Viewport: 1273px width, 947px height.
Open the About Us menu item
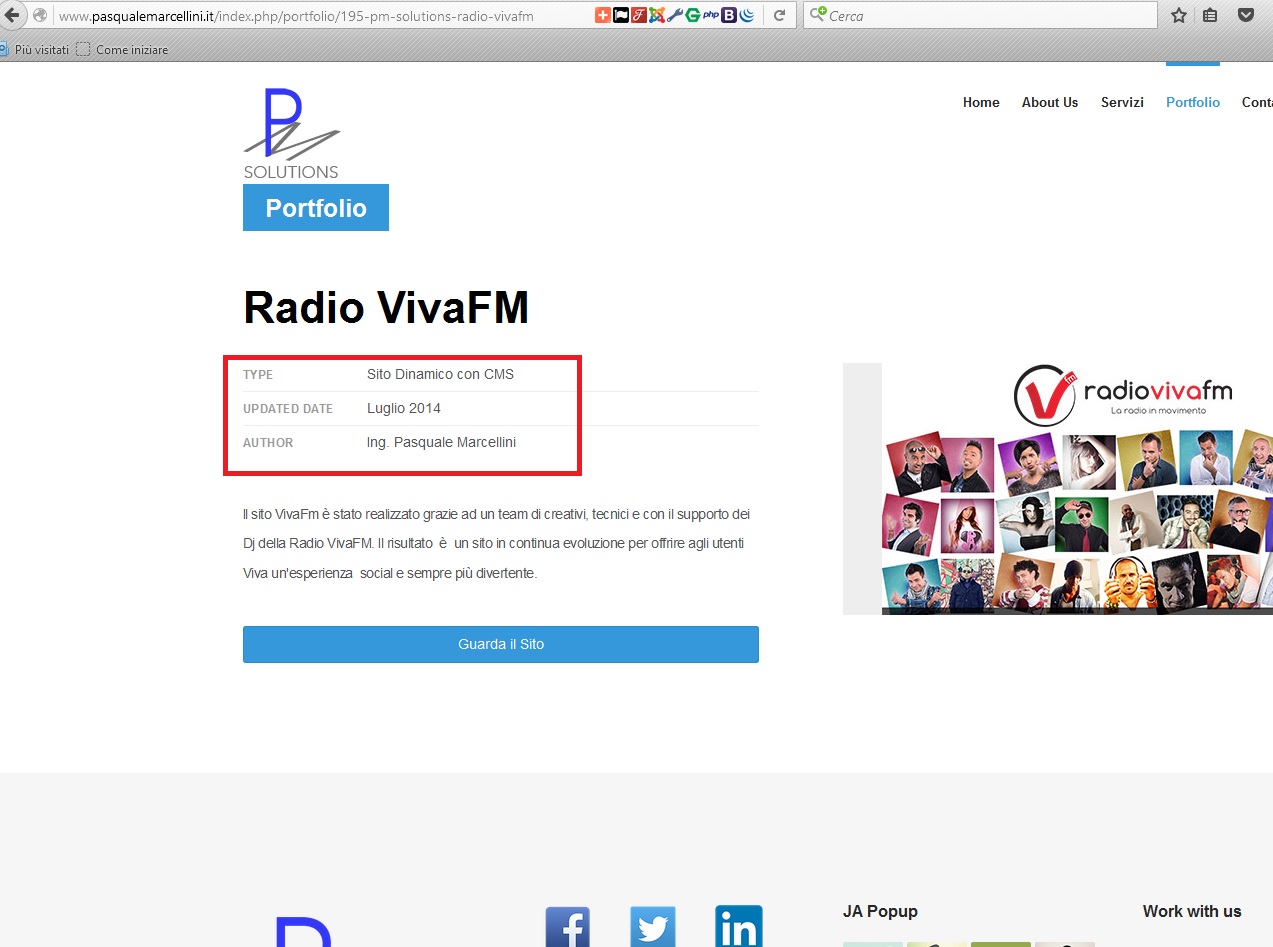[1050, 102]
